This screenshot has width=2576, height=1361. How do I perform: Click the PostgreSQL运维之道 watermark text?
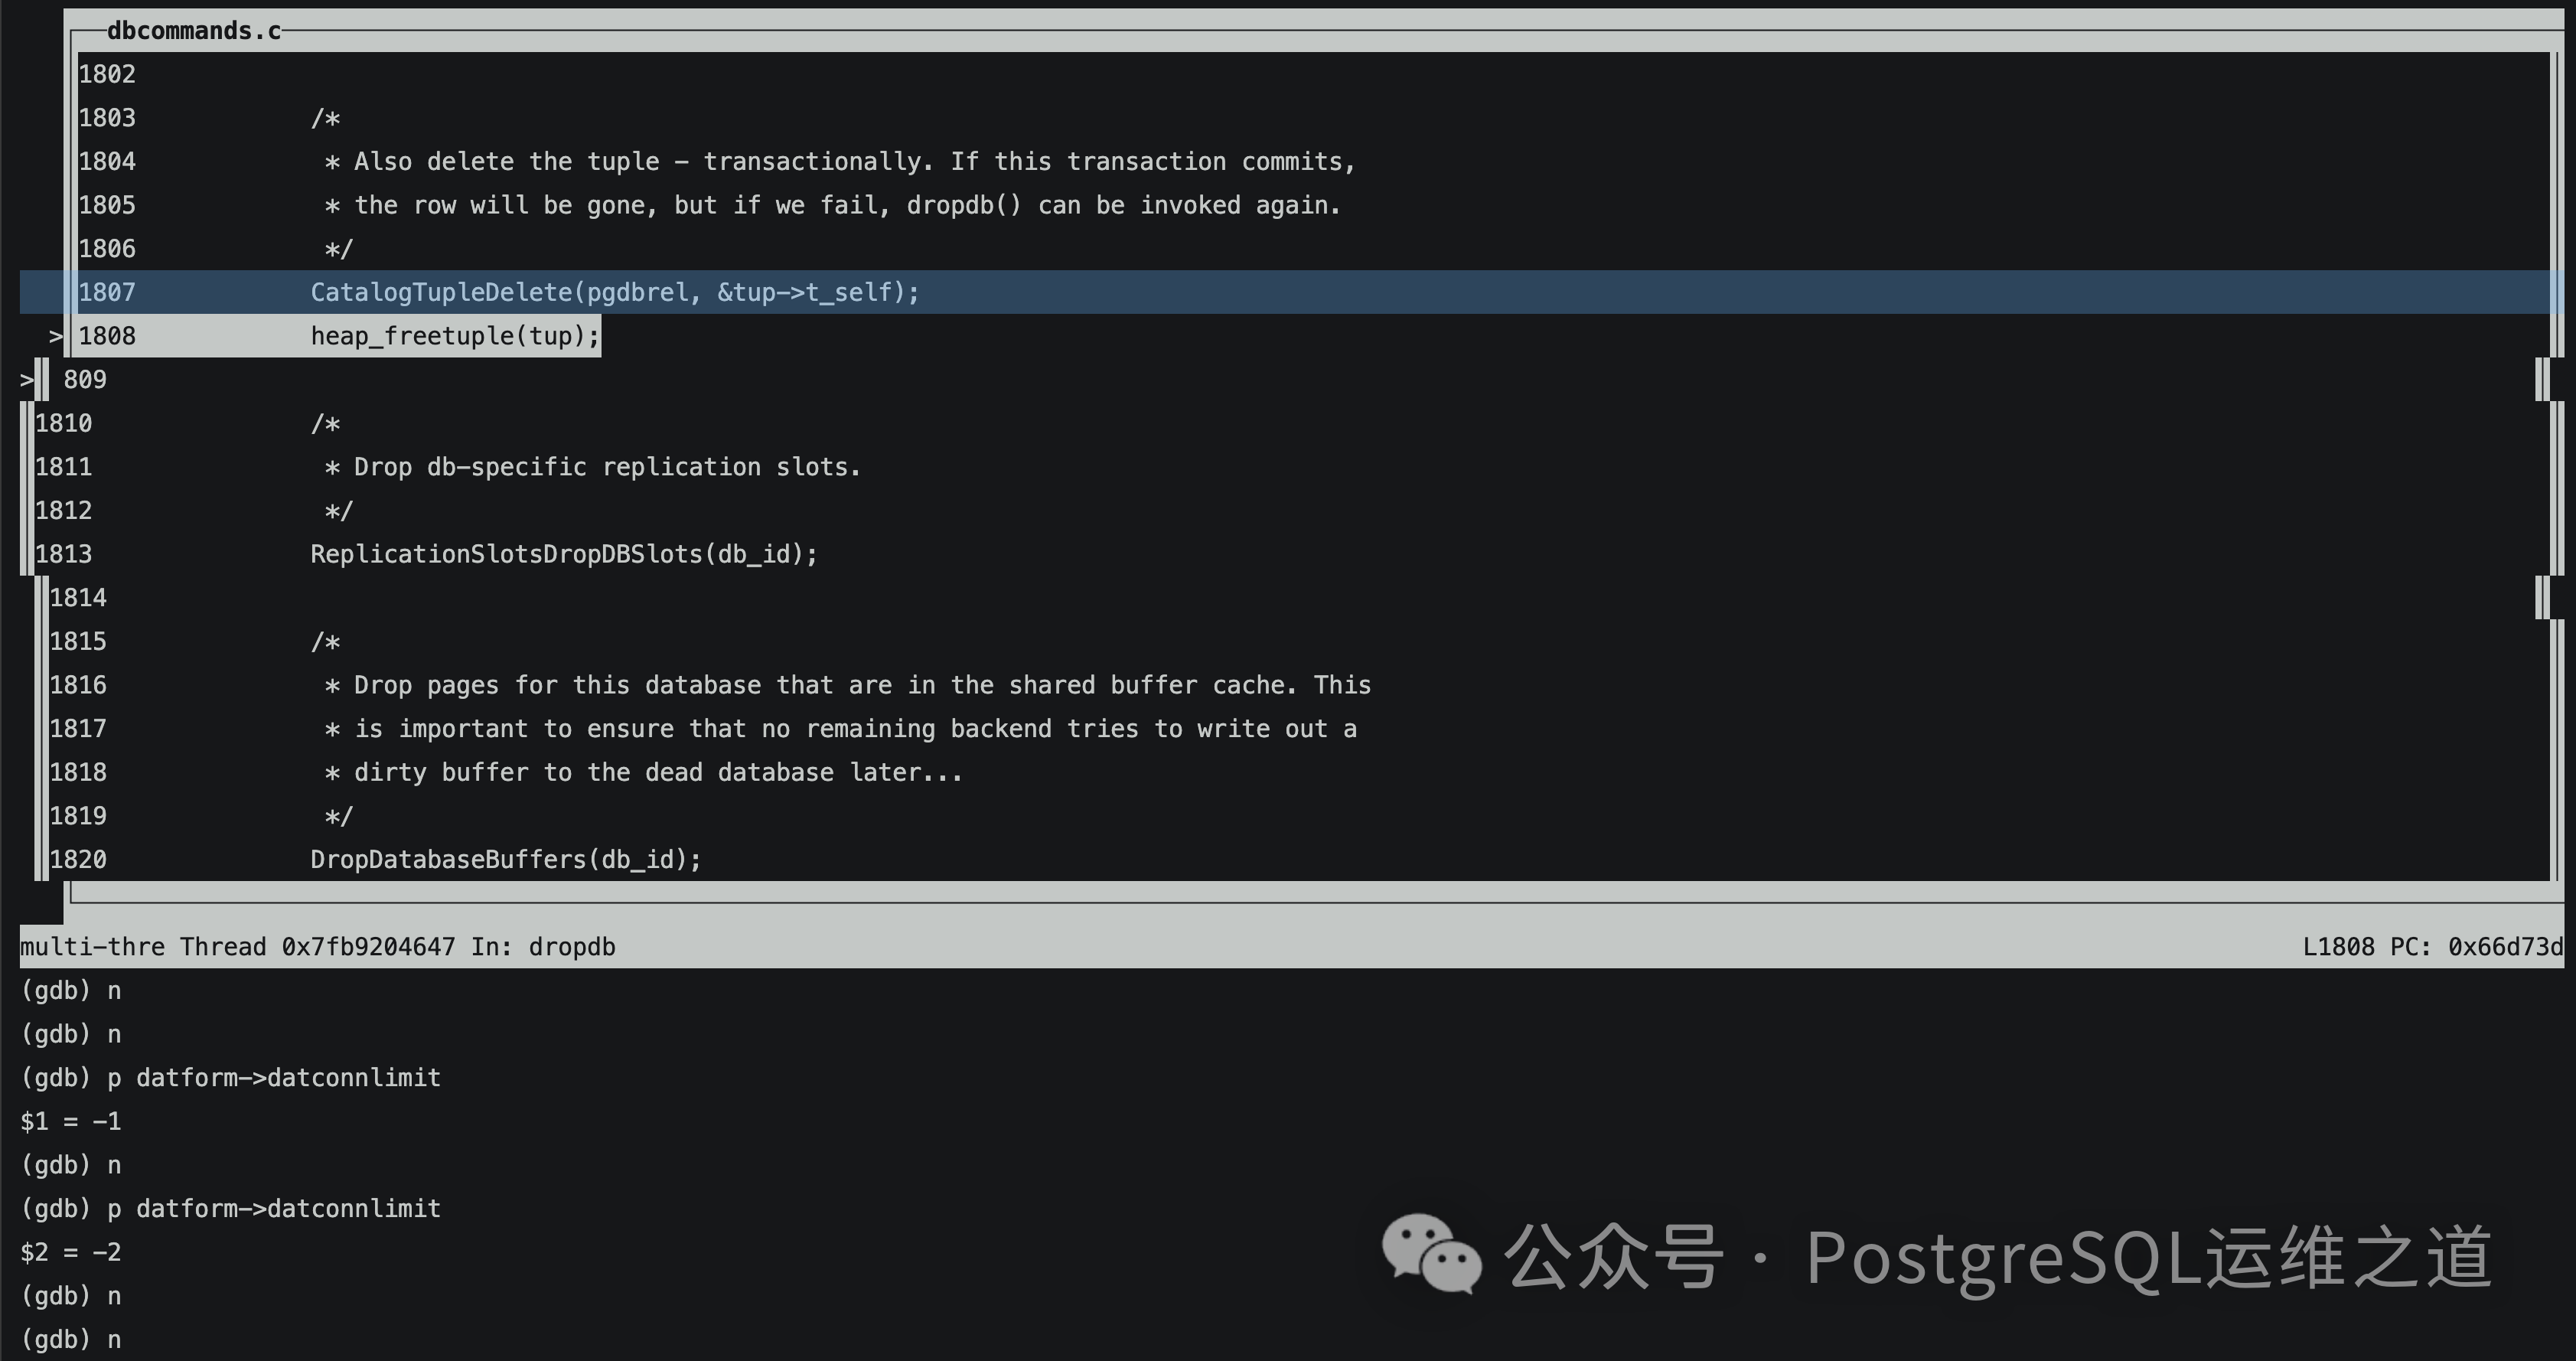tap(2148, 1257)
